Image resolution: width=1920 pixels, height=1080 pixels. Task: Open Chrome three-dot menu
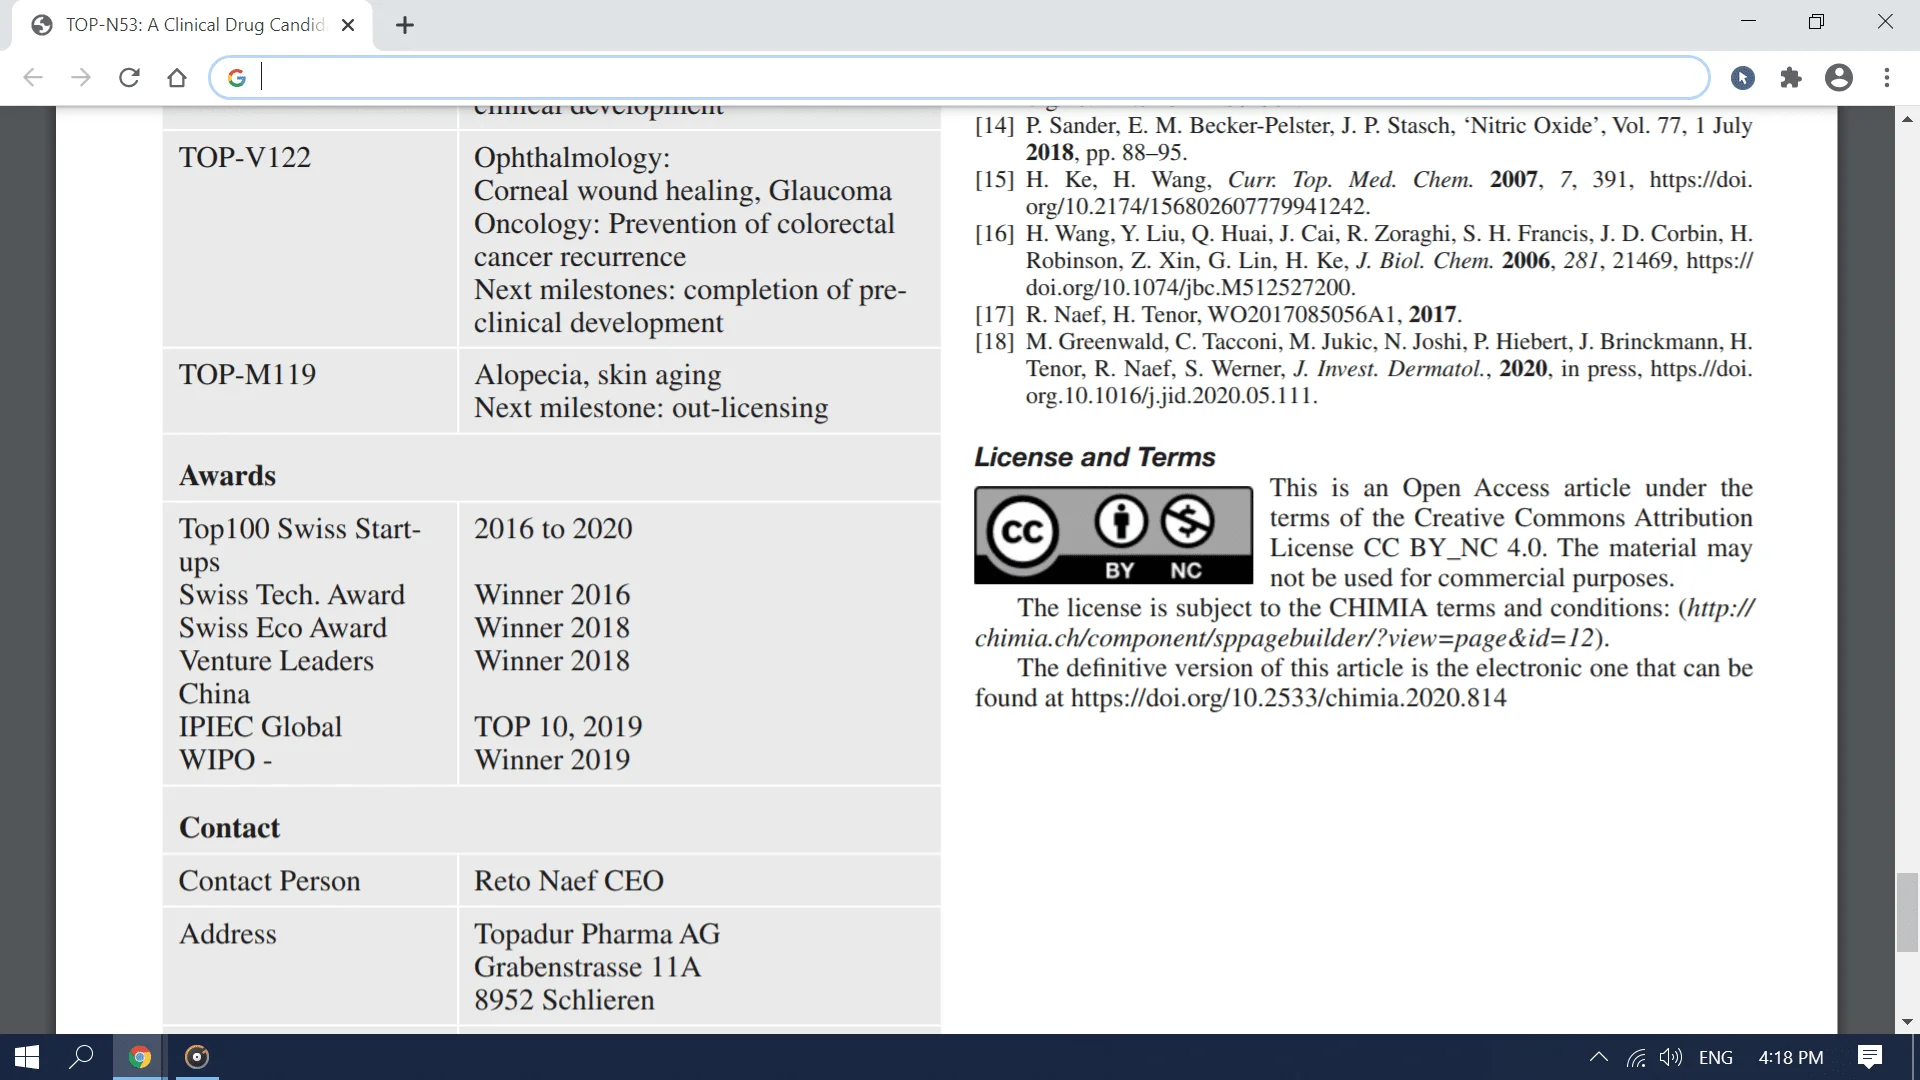(1887, 78)
